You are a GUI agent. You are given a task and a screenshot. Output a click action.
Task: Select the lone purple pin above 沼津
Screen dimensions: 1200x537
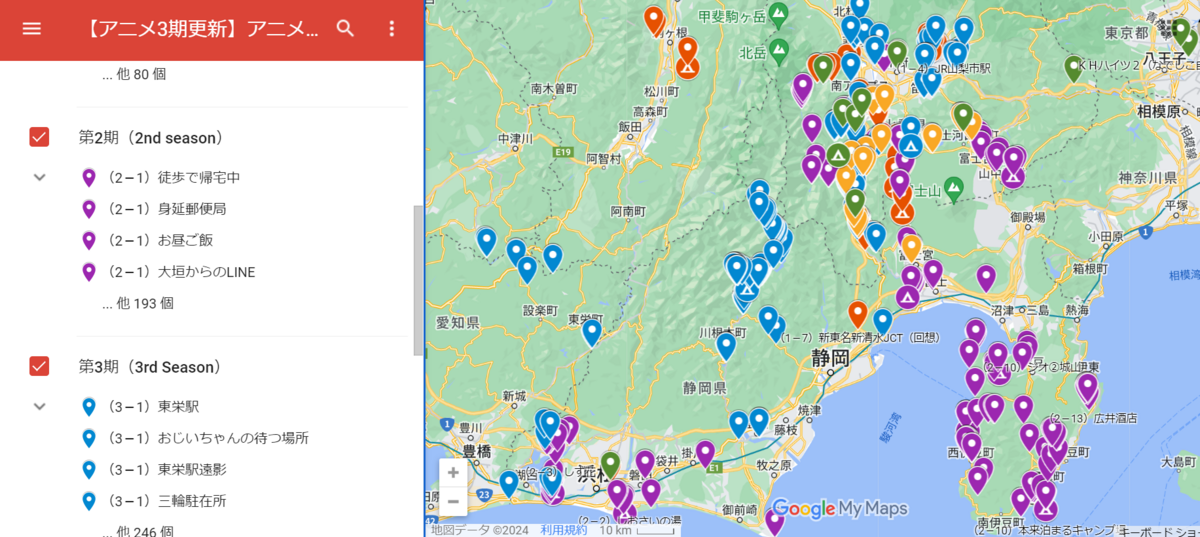tap(986, 278)
